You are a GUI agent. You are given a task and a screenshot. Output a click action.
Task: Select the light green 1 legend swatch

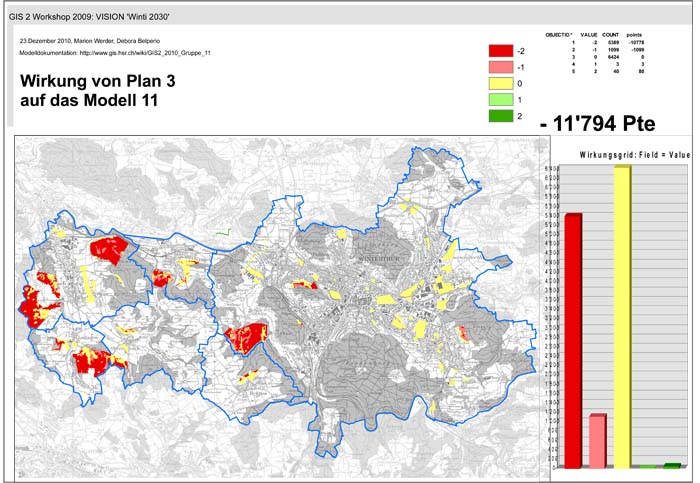(x=499, y=101)
